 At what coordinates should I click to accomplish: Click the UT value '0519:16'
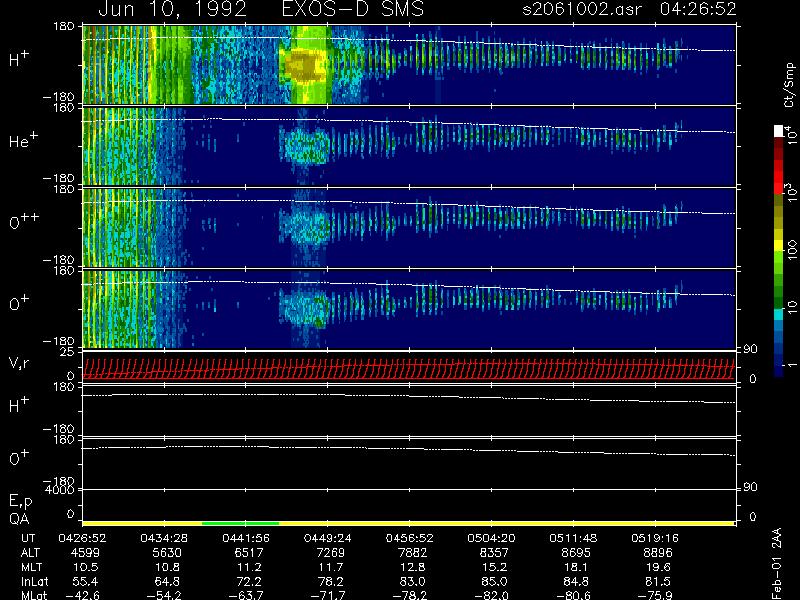pos(655,538)
